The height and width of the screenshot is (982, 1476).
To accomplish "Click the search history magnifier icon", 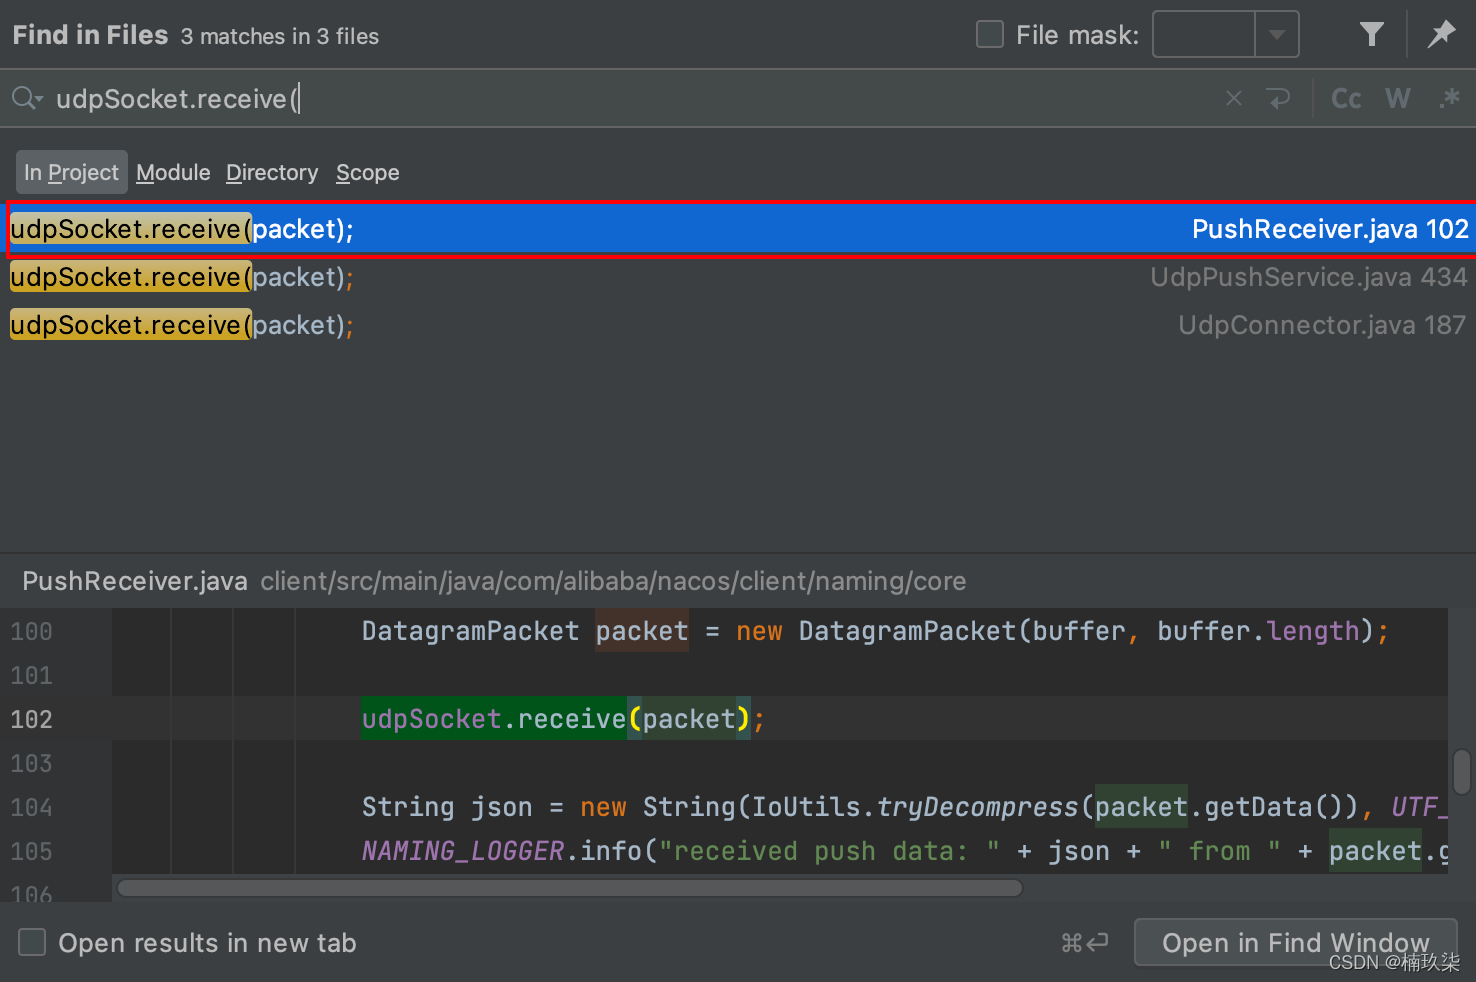I will click(x=26, y=98).
